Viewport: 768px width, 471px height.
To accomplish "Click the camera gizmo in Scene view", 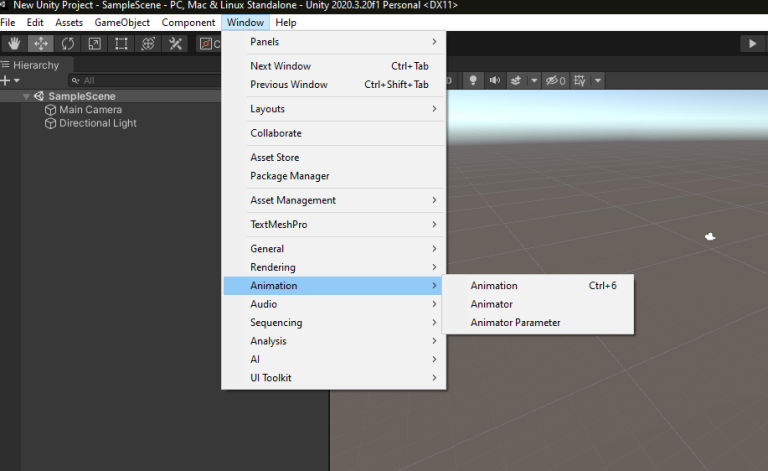I will point(710,237).
